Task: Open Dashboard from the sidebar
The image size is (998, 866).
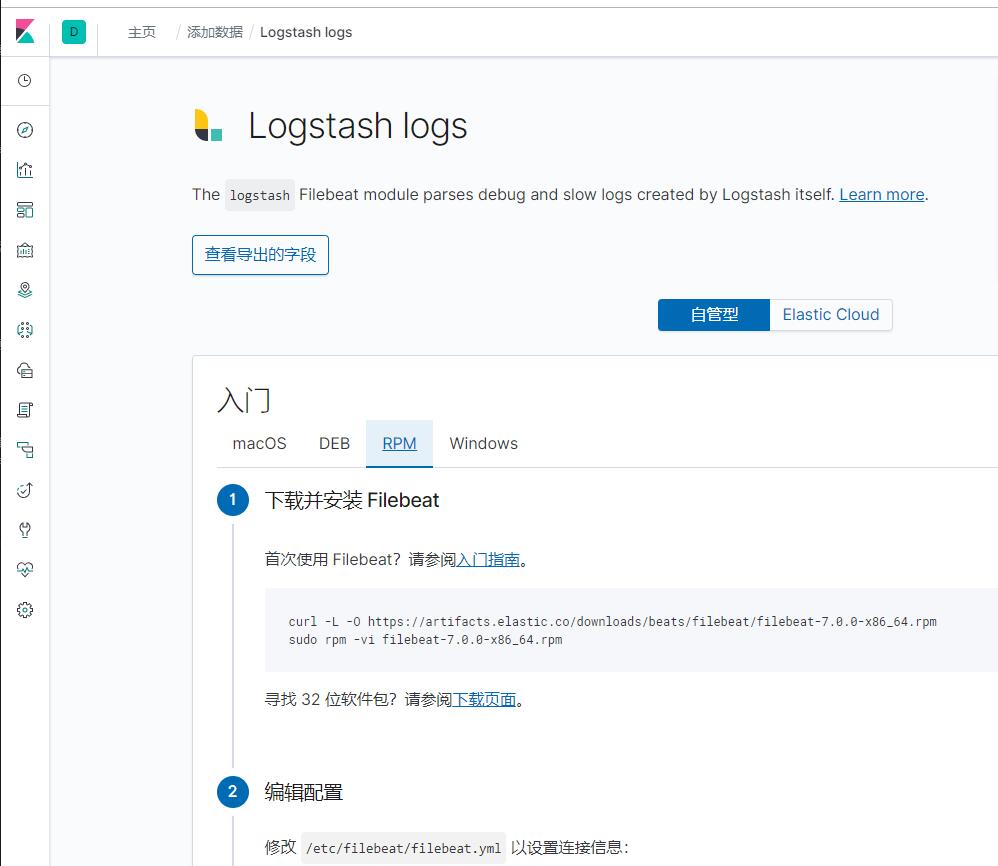Action: pos(25,210)
